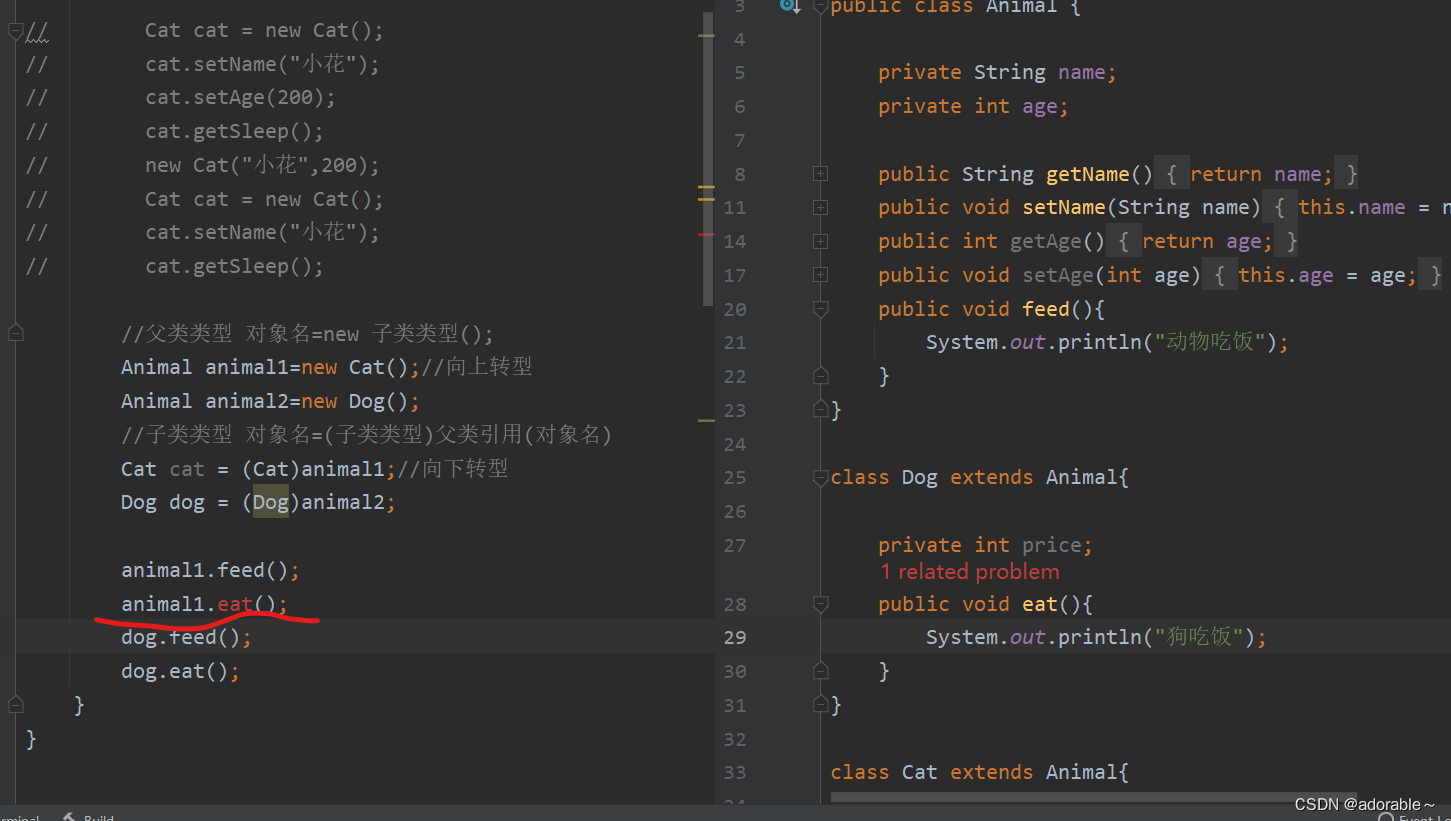Click the 'dog' variable in 'Dog dog ='
The height and width of the screenshot is (821, 1451).
tap(187, 502)
